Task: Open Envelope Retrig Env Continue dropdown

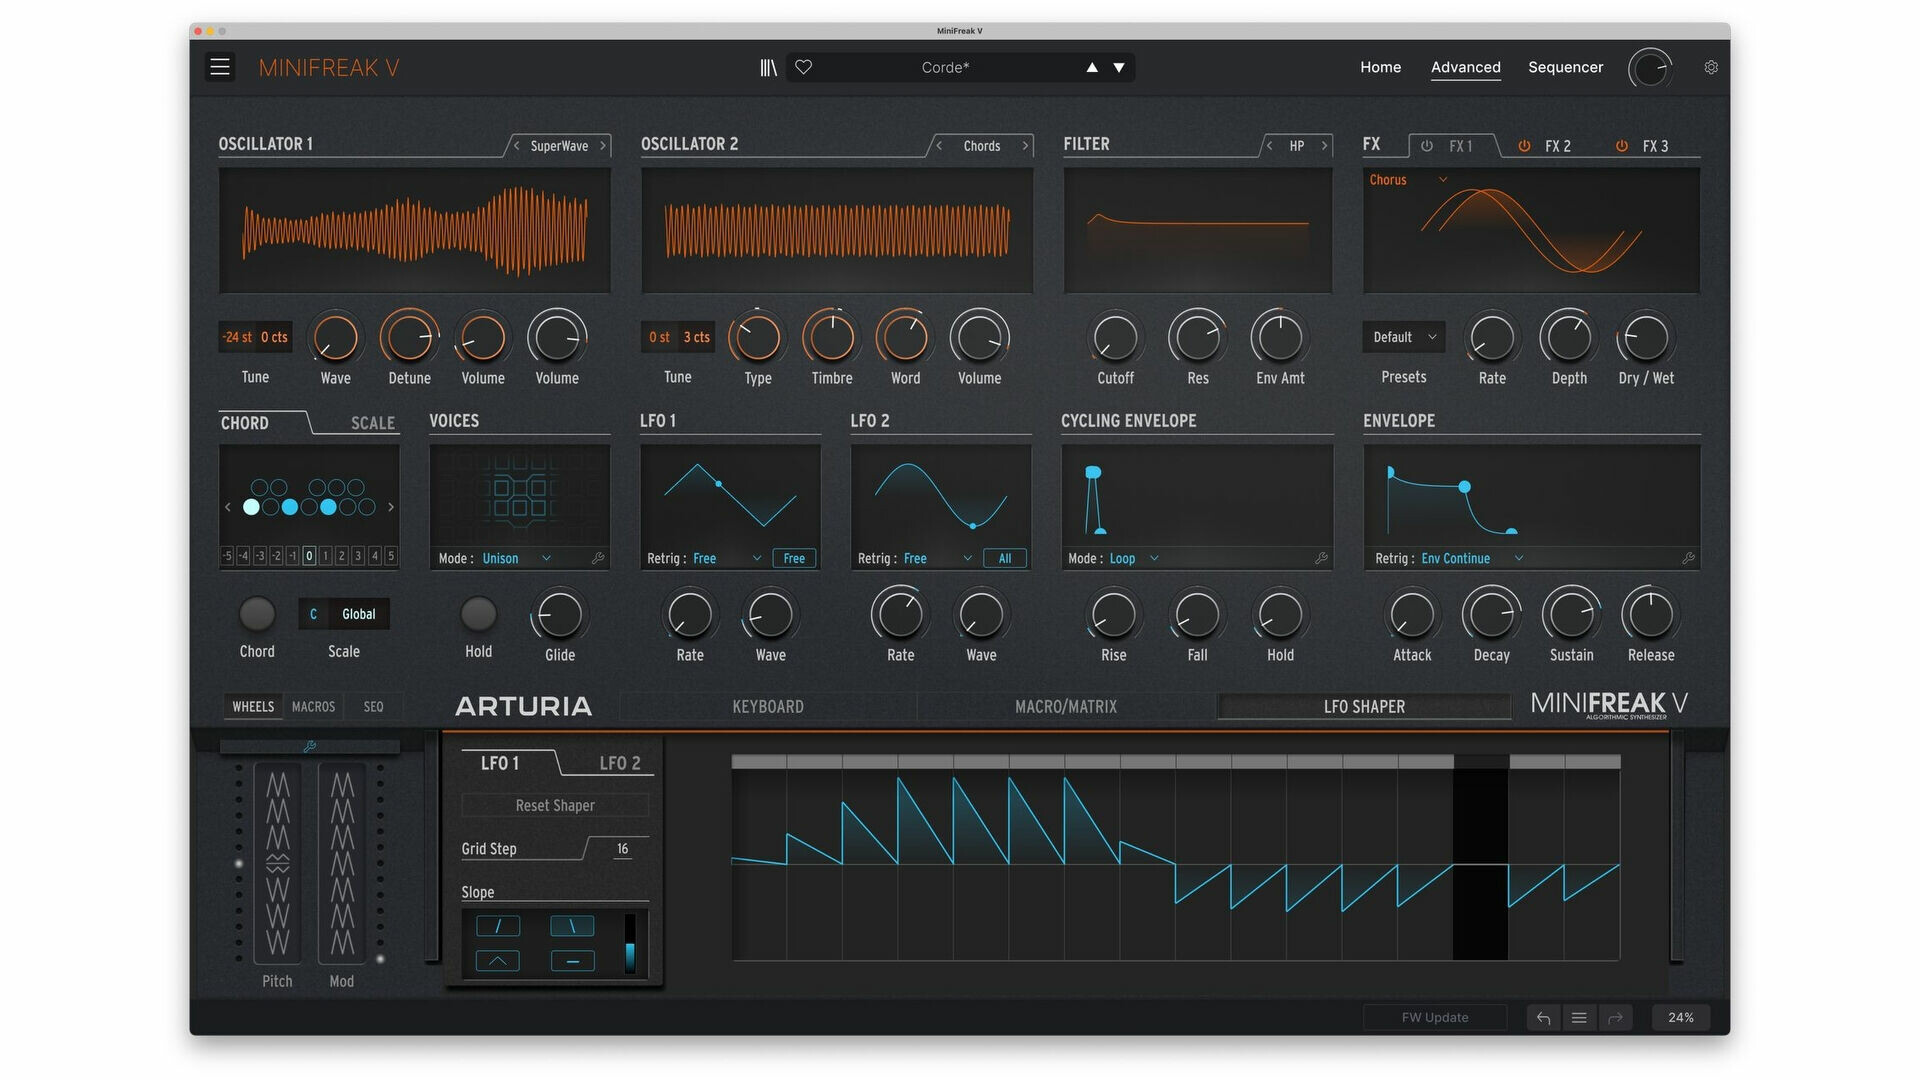Action: pos(1472,559)
